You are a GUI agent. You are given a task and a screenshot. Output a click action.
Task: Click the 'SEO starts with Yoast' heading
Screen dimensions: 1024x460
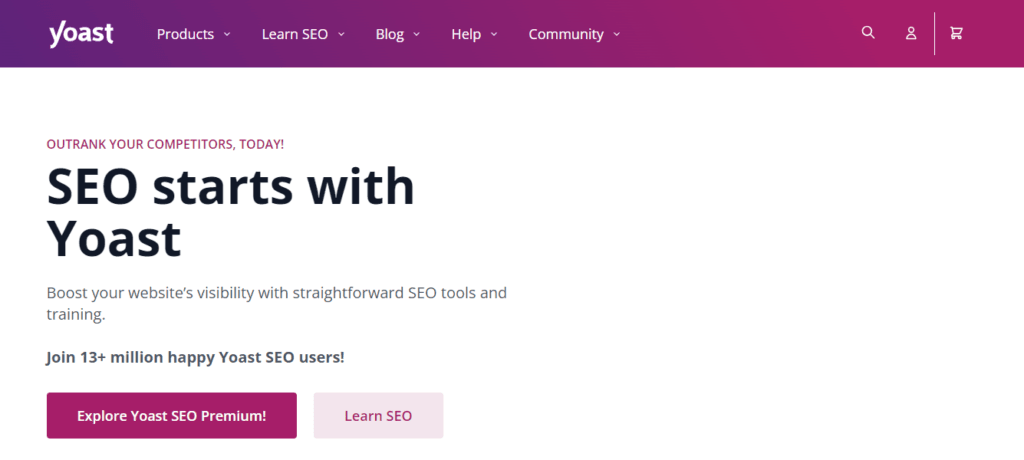[231, 212]
